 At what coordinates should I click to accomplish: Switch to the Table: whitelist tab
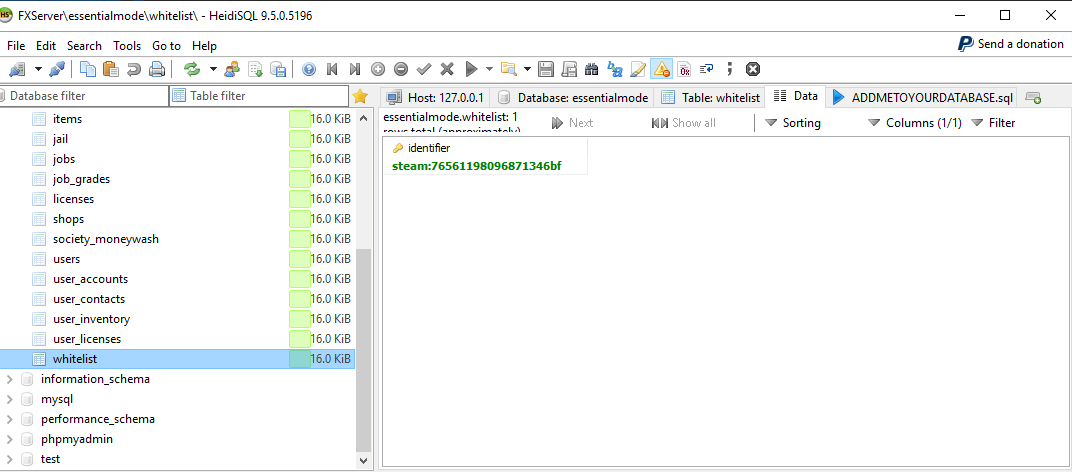(710, 97)
